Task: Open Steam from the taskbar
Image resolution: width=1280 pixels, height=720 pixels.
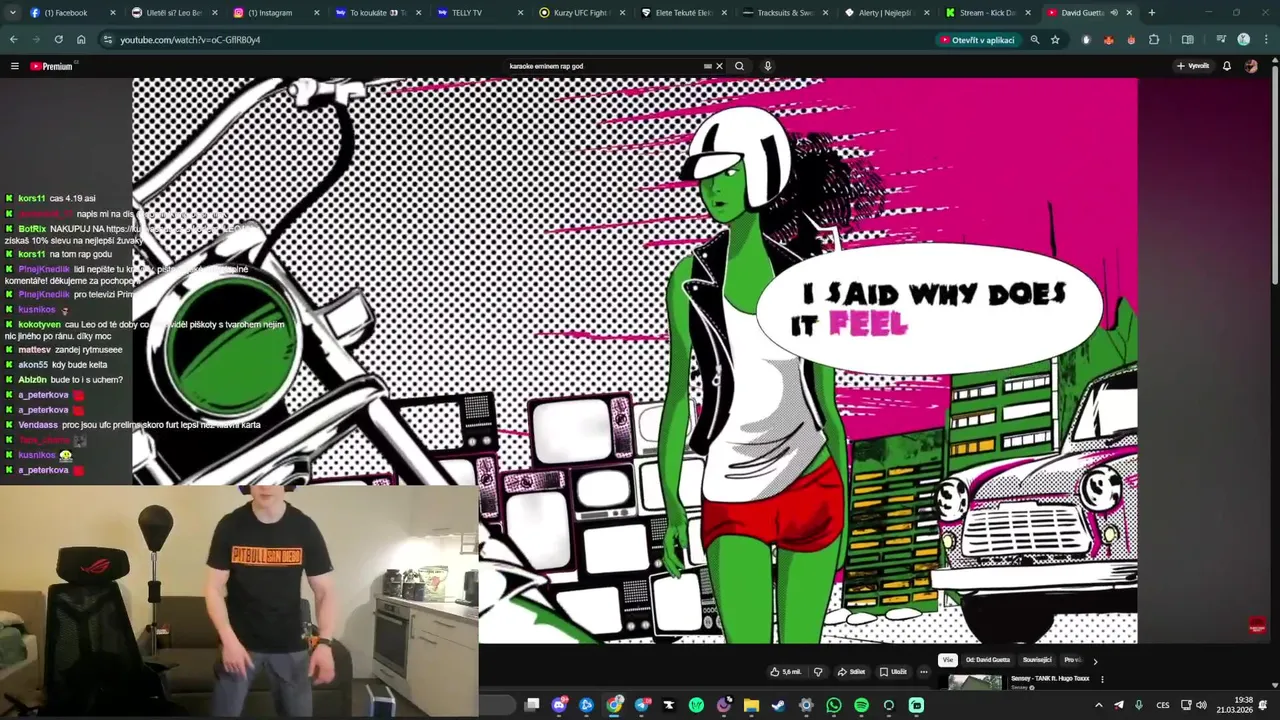Action: [x=779, y=705]
